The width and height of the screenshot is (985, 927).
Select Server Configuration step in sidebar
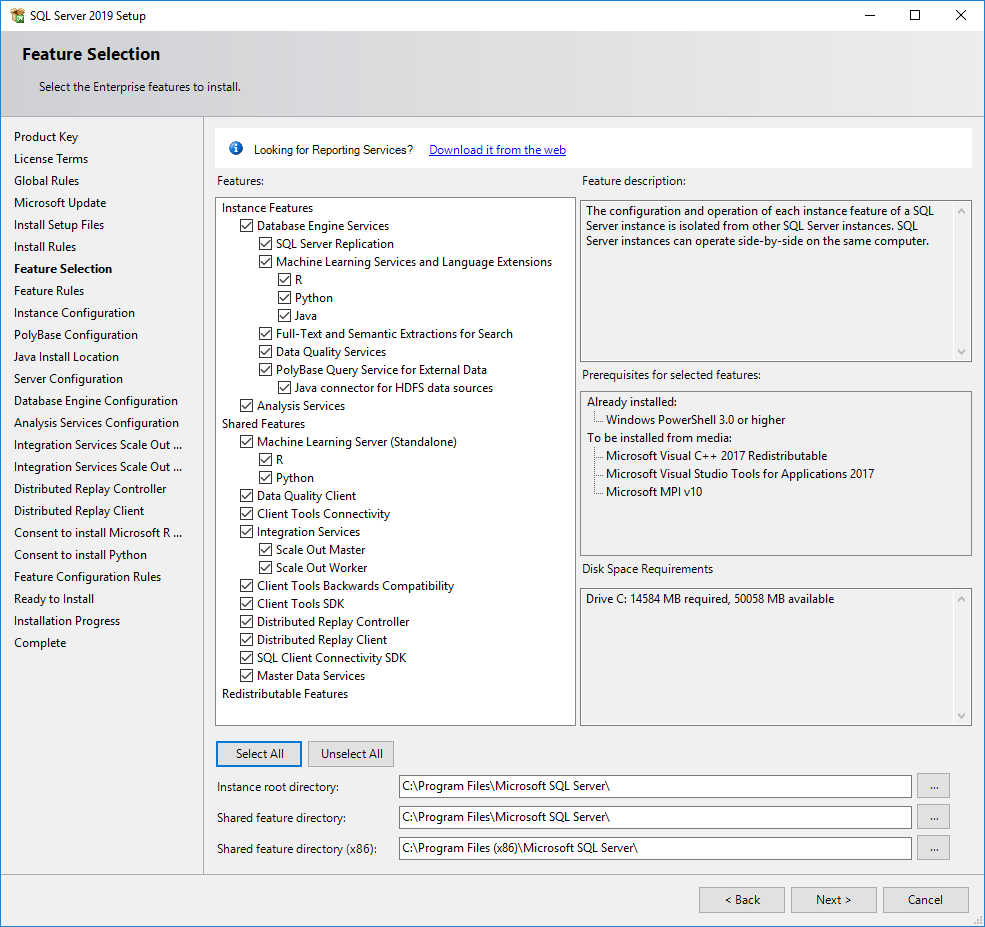[68, 379]
